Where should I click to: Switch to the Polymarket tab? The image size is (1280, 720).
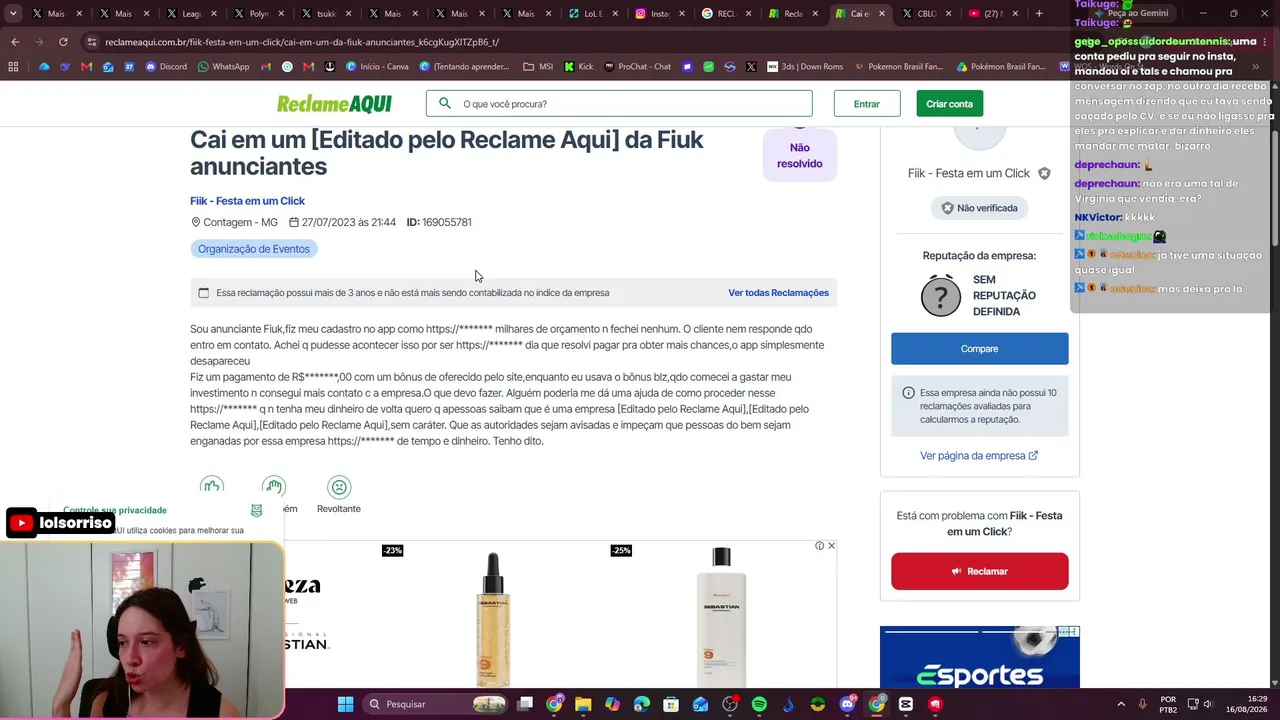coord(259,14)
